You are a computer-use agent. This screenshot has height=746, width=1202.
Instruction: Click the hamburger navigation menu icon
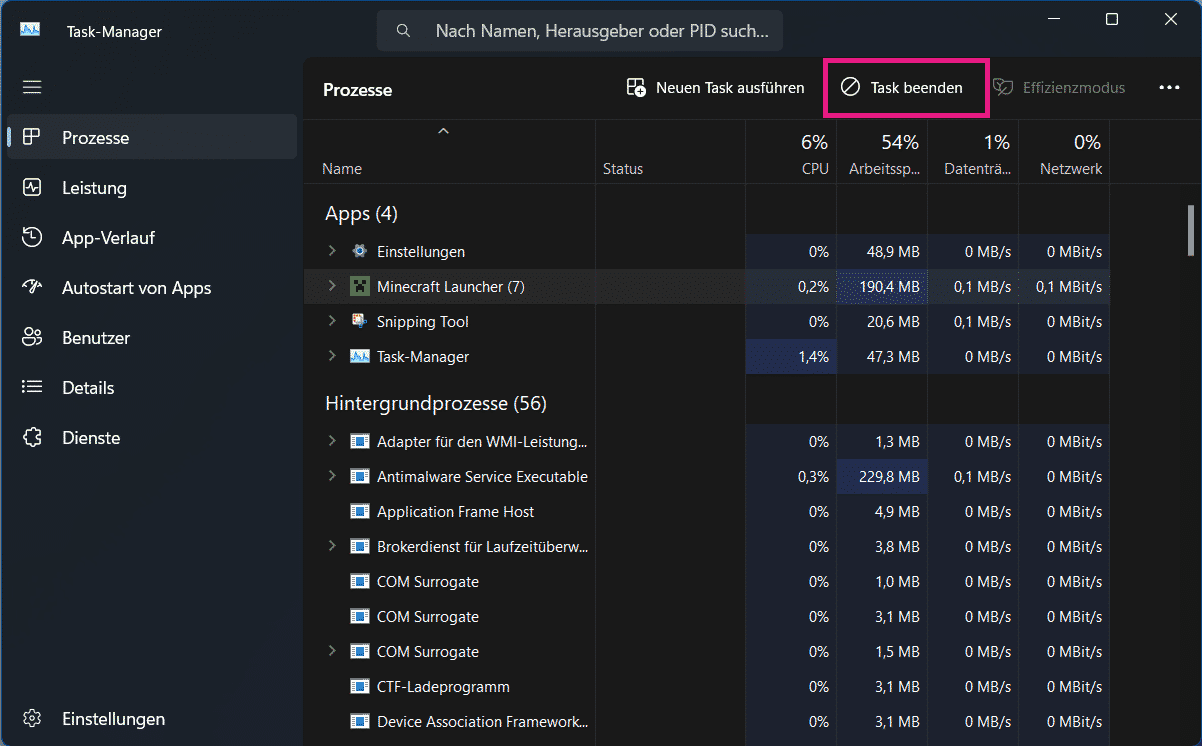click(x=32, y=87)
